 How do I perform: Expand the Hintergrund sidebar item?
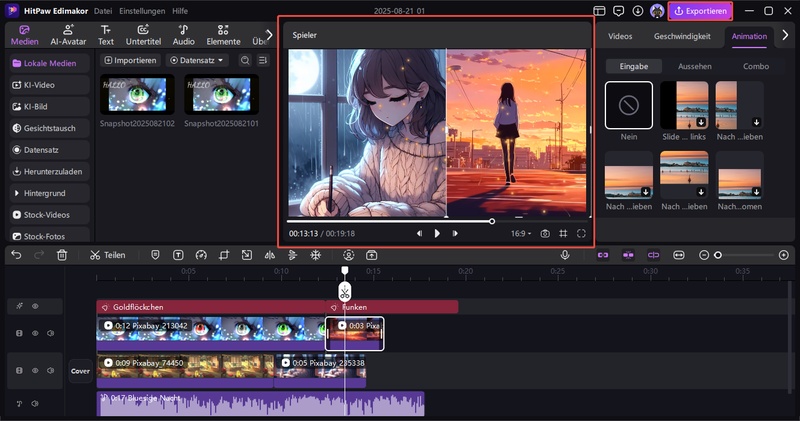49,193
